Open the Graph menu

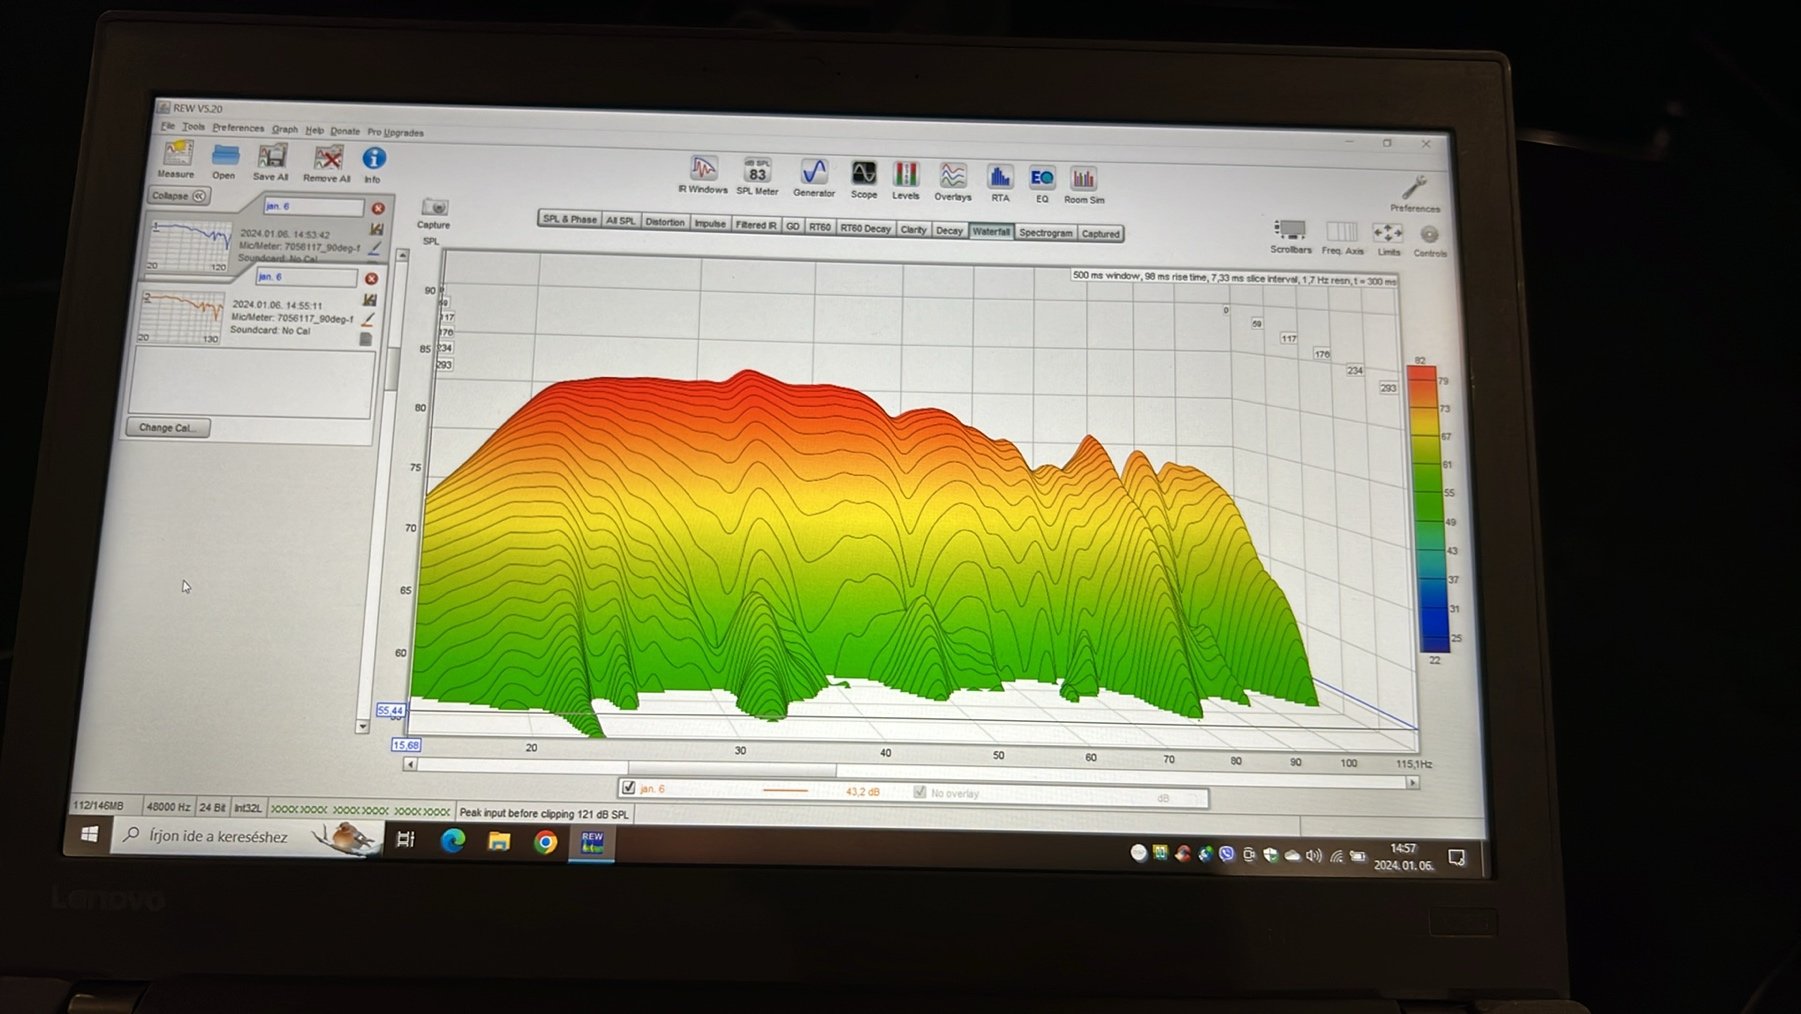point(285,129)
